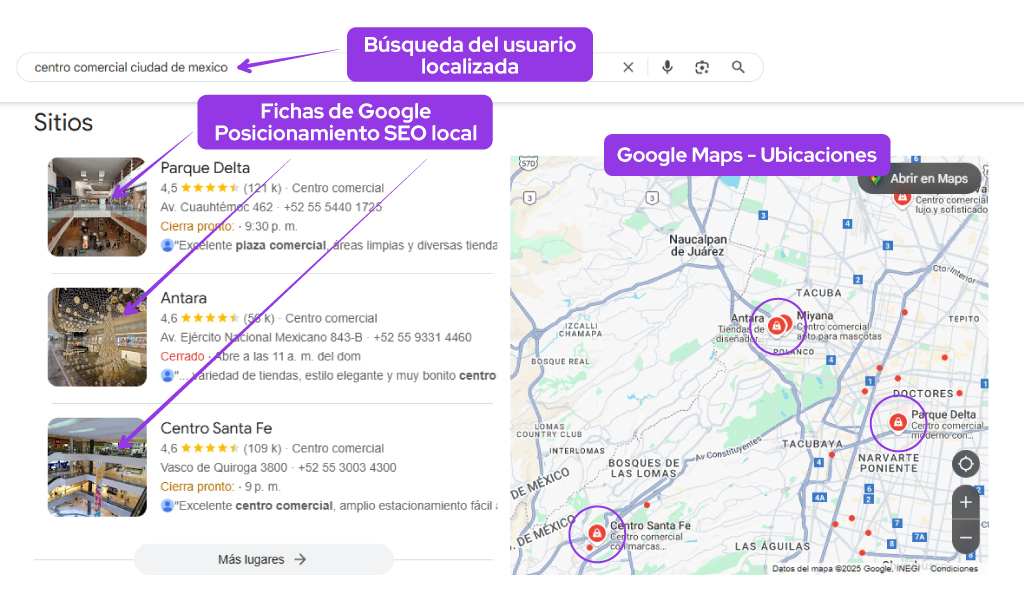This screenshot has width=1024, height=600.
Task: View the Centro Santa Fe photo thumbnail
Action: point(97,467)
